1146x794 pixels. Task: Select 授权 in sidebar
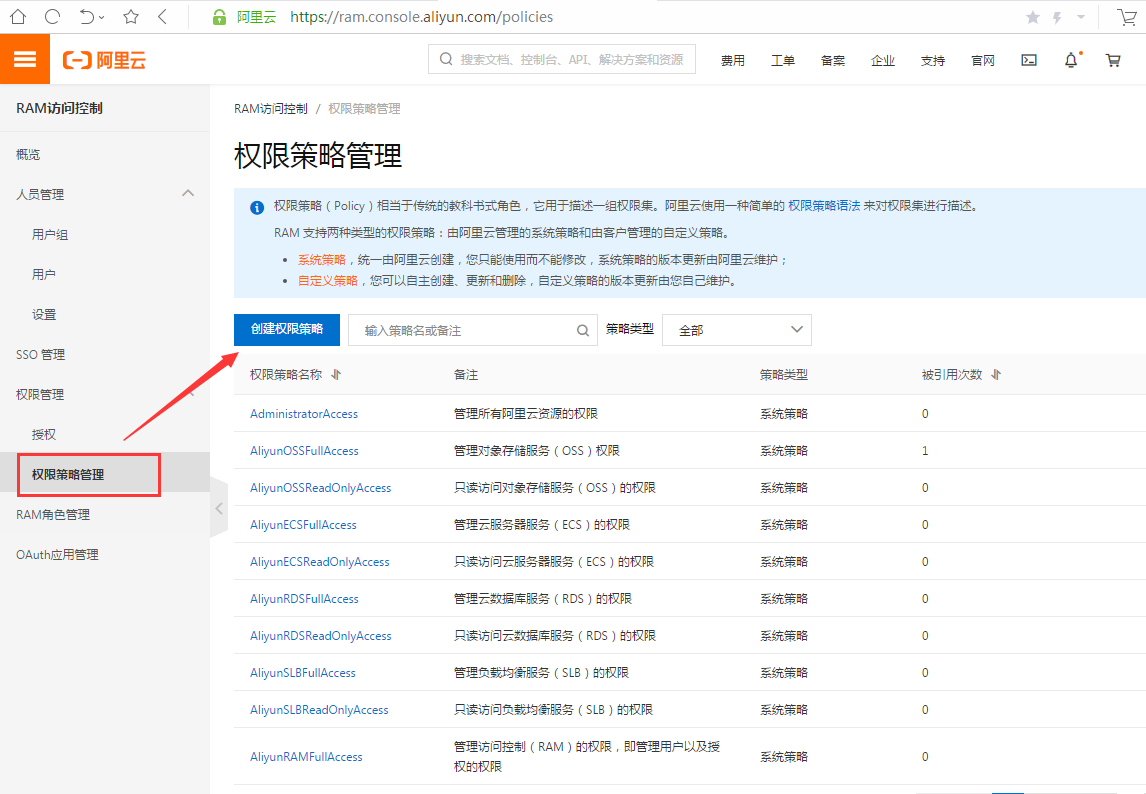click(x=44, y=434)
